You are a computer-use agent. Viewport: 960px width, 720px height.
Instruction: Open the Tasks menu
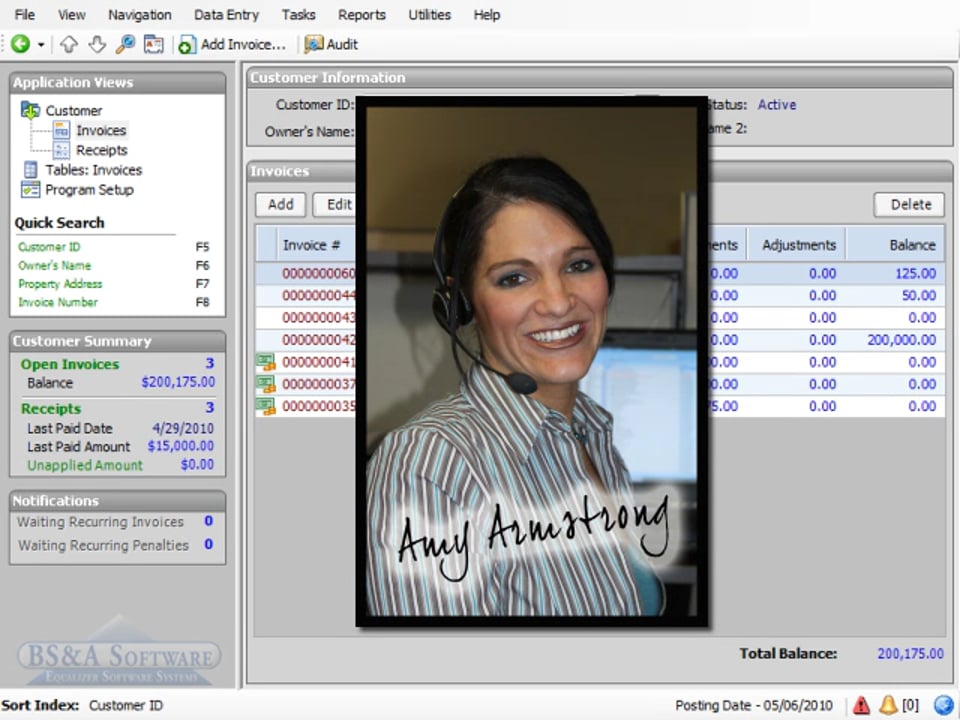click(298, 15)
